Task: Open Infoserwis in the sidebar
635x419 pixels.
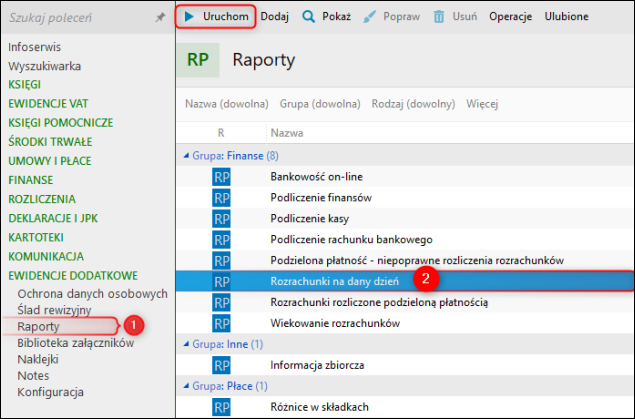Action: pos(34,47)
